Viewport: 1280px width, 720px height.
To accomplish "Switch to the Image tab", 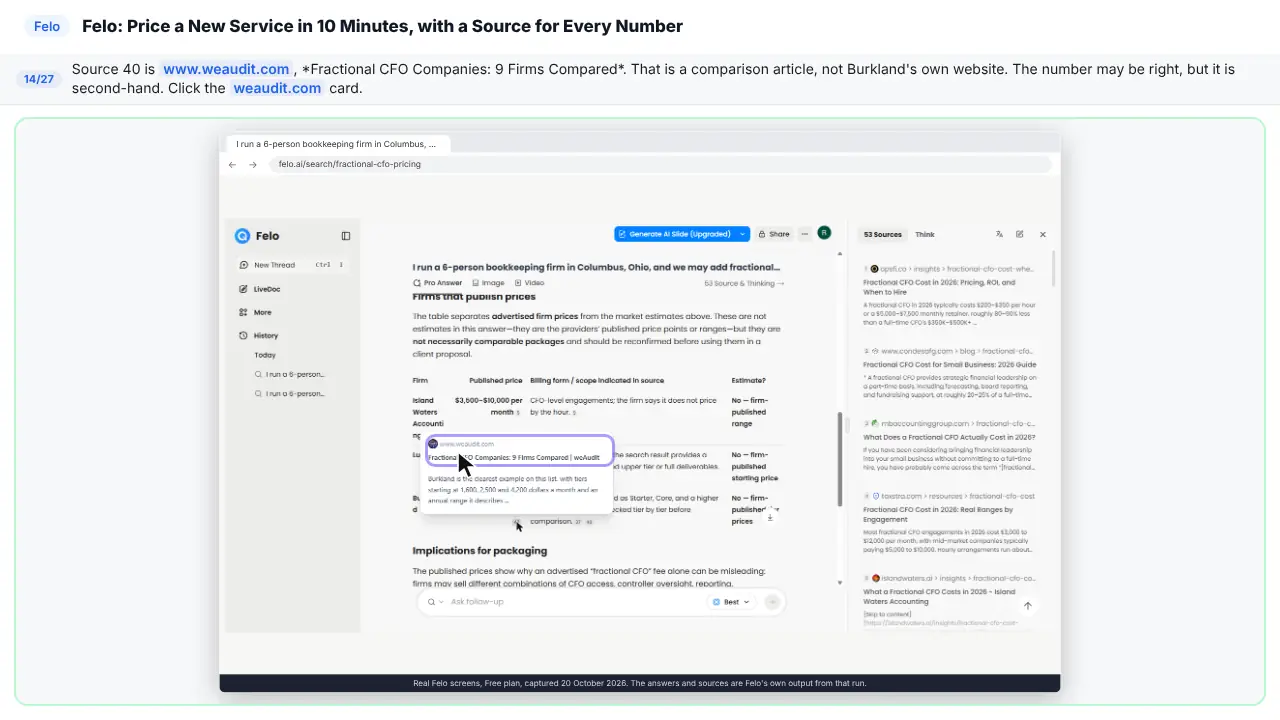I will coord(489,283).
